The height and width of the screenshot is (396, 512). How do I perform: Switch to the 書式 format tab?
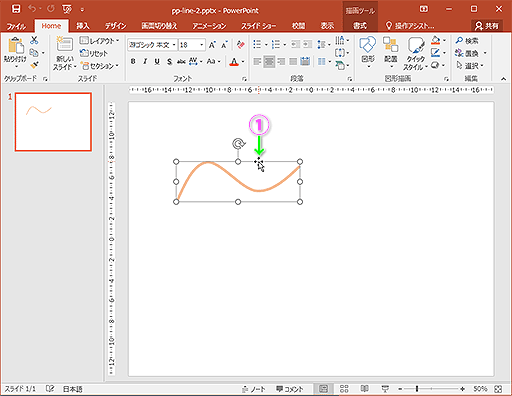[360, 26]
